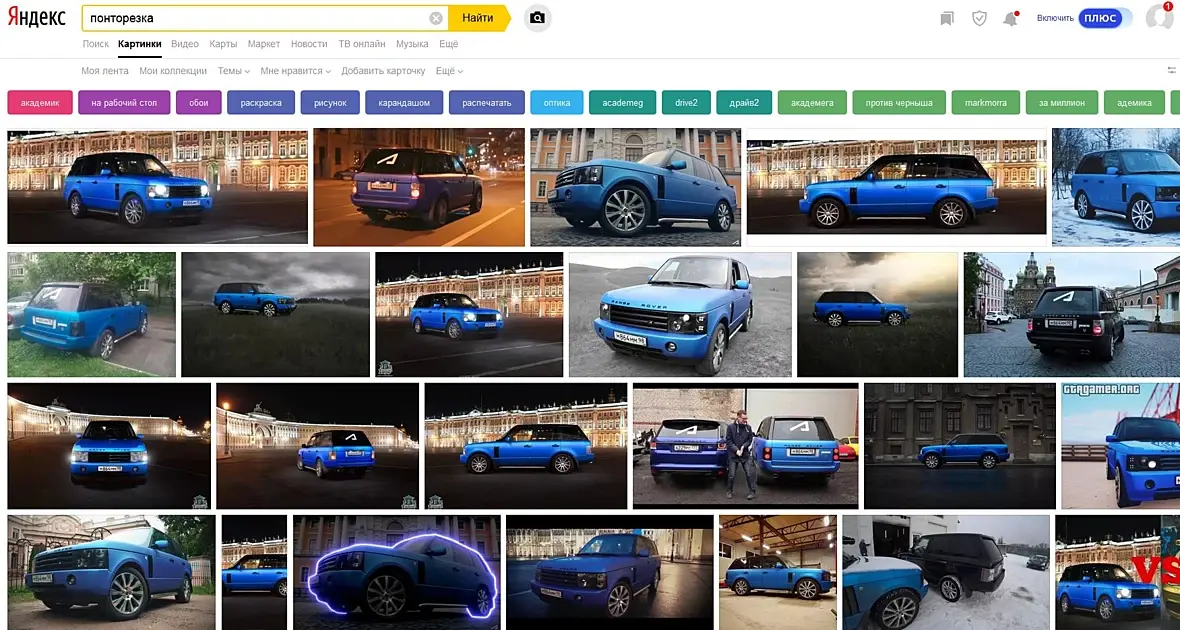The image size is (1180, 630).
Task: Open the Музыка tab
Action: (x=412, y=44)
